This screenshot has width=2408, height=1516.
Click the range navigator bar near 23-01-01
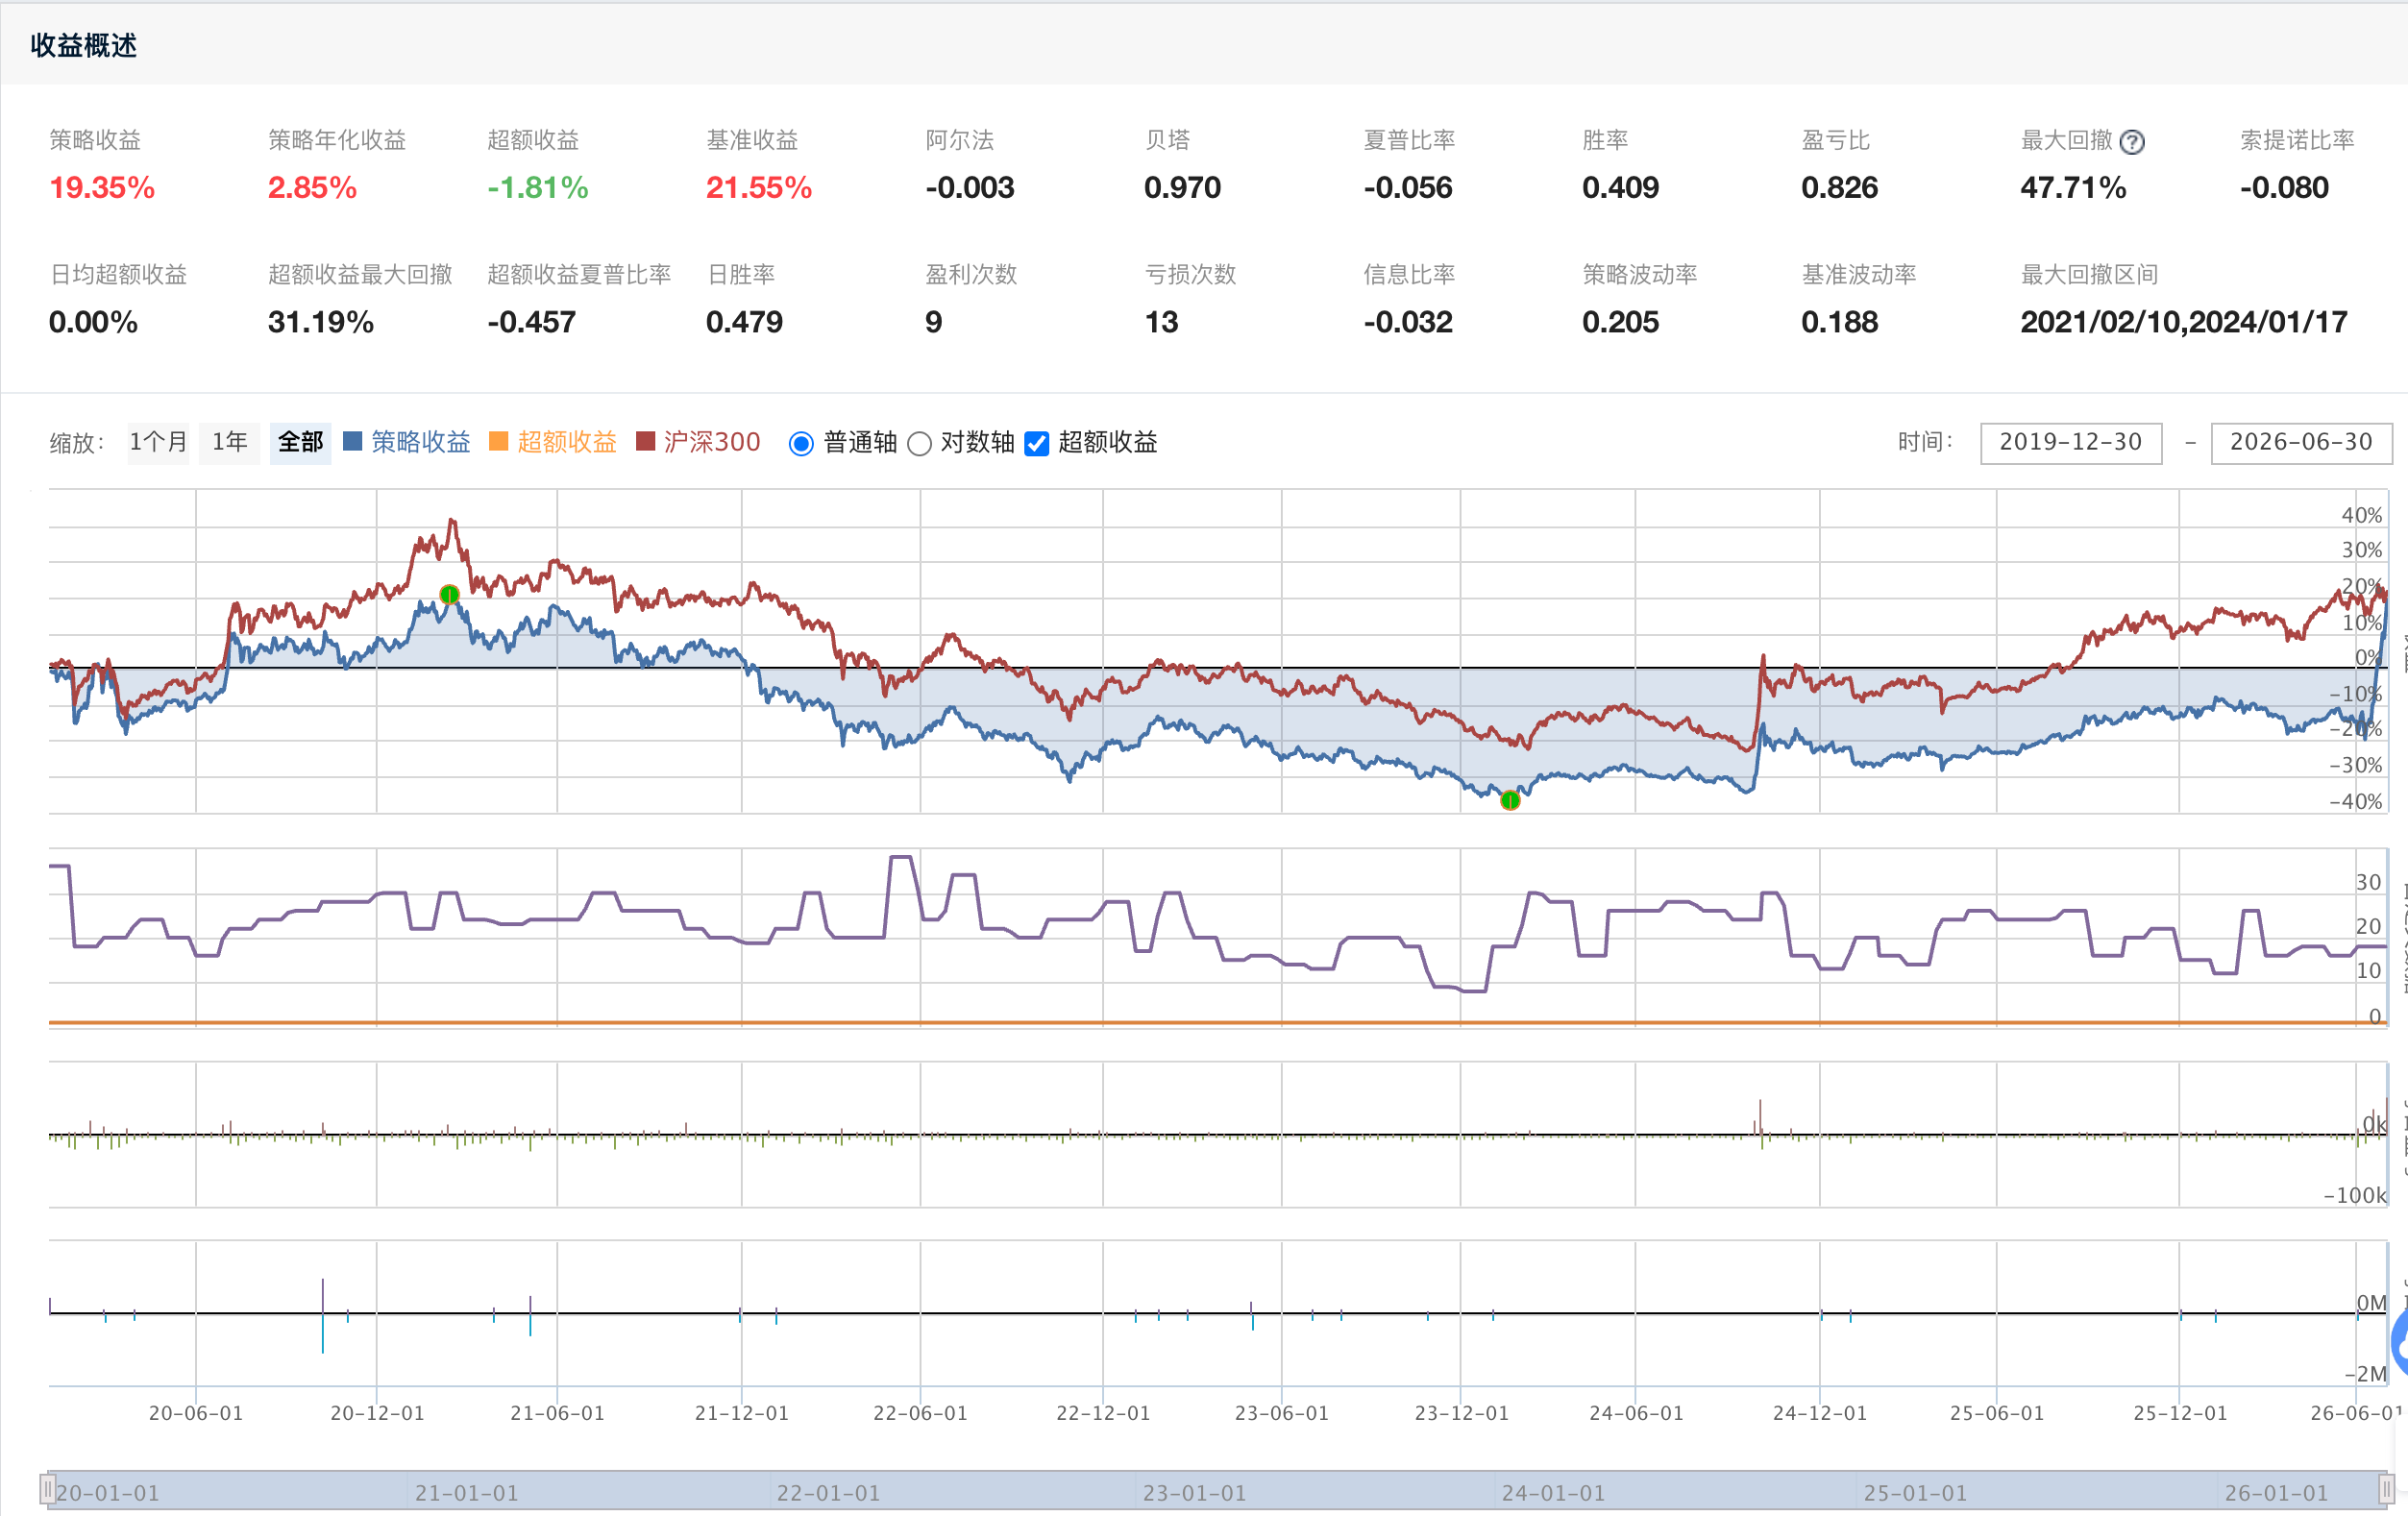tap(1194, 1491)
